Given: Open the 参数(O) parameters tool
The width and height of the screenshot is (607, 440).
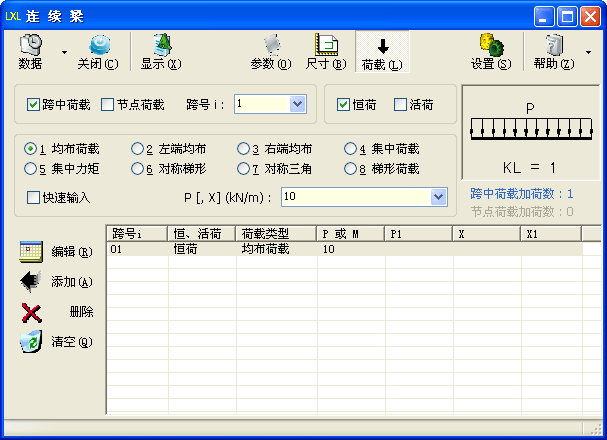Looking at the screenshot, I should pyautogui.click(x=271, y=51).
